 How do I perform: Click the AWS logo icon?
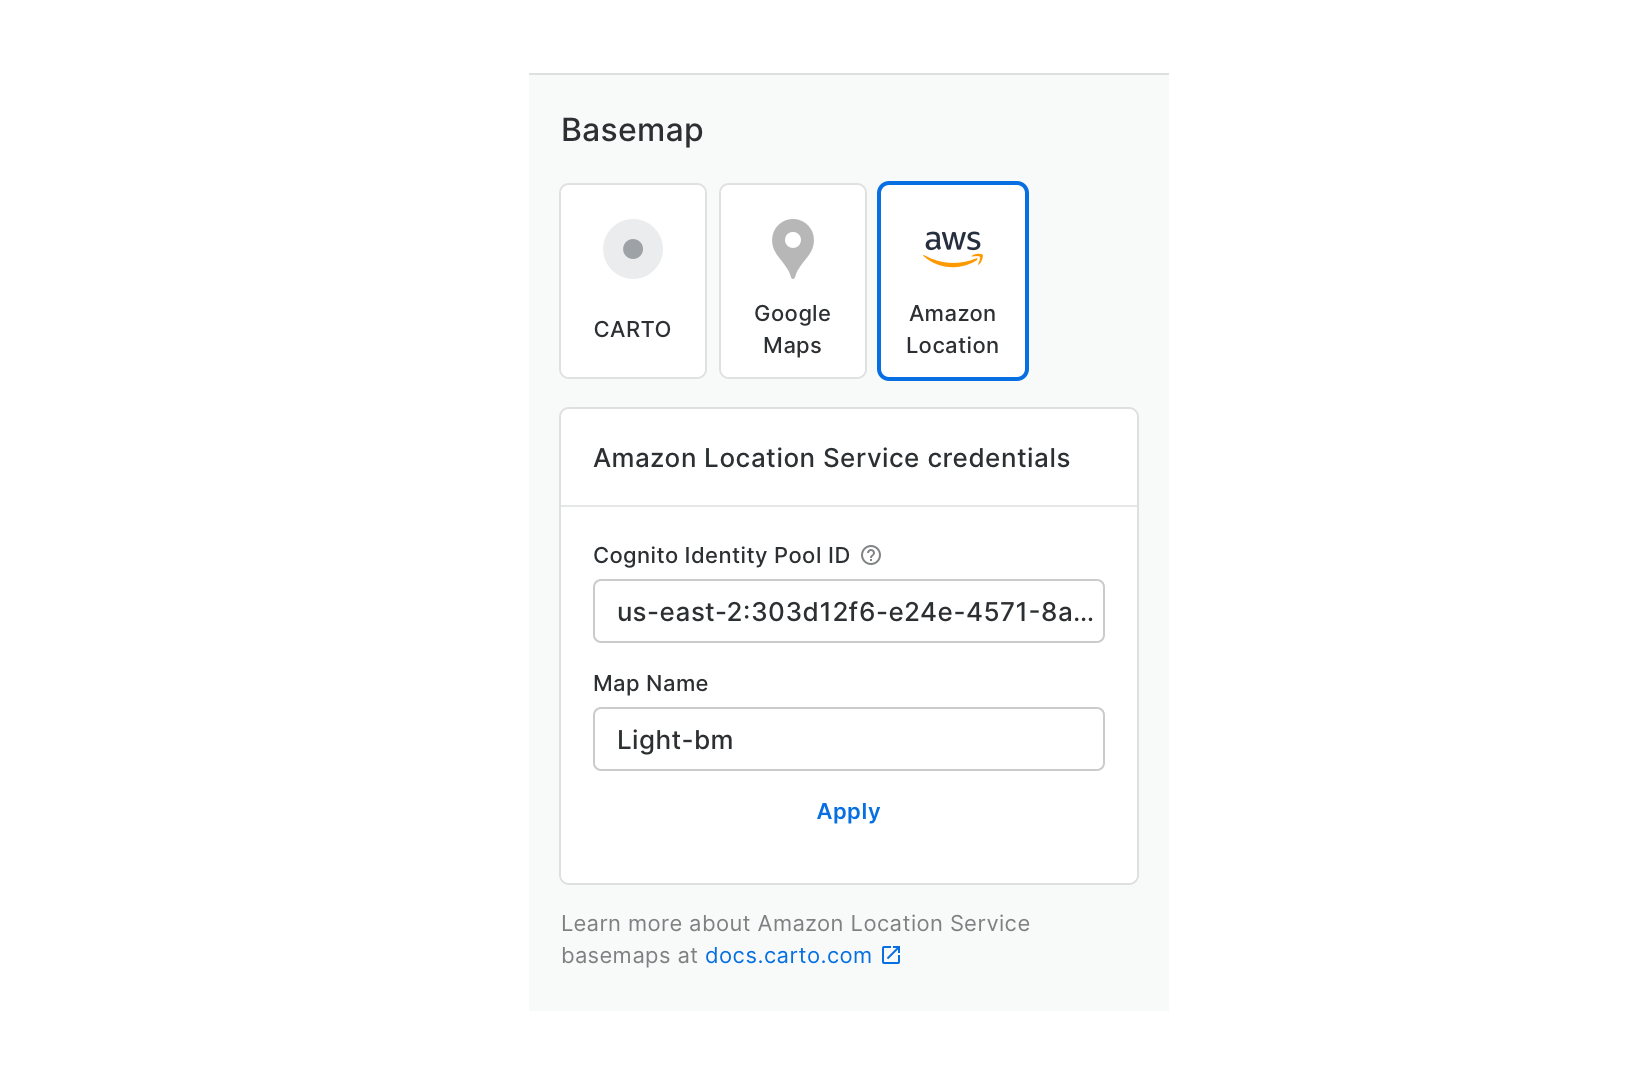pyautogui.click(x=953, y=247)
